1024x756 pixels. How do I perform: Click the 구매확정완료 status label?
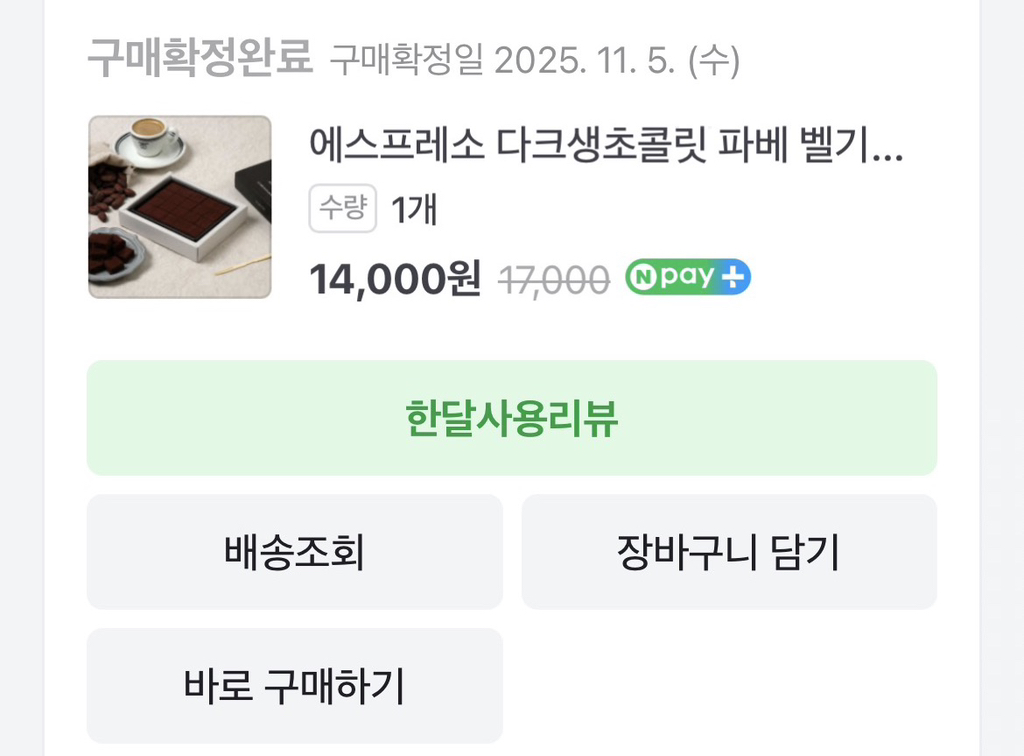[200, 60]
